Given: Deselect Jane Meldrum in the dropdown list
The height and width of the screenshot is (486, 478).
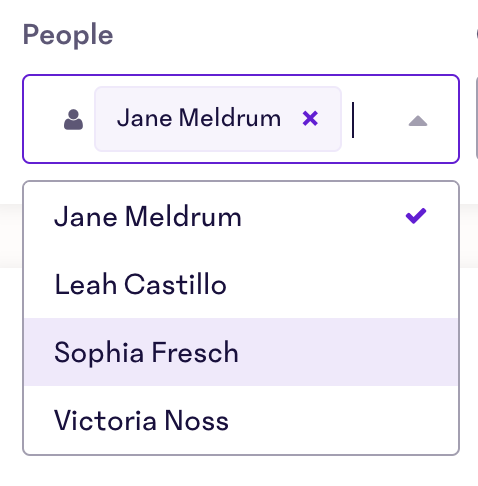Looking at the screenshot, I should (241, 217).
